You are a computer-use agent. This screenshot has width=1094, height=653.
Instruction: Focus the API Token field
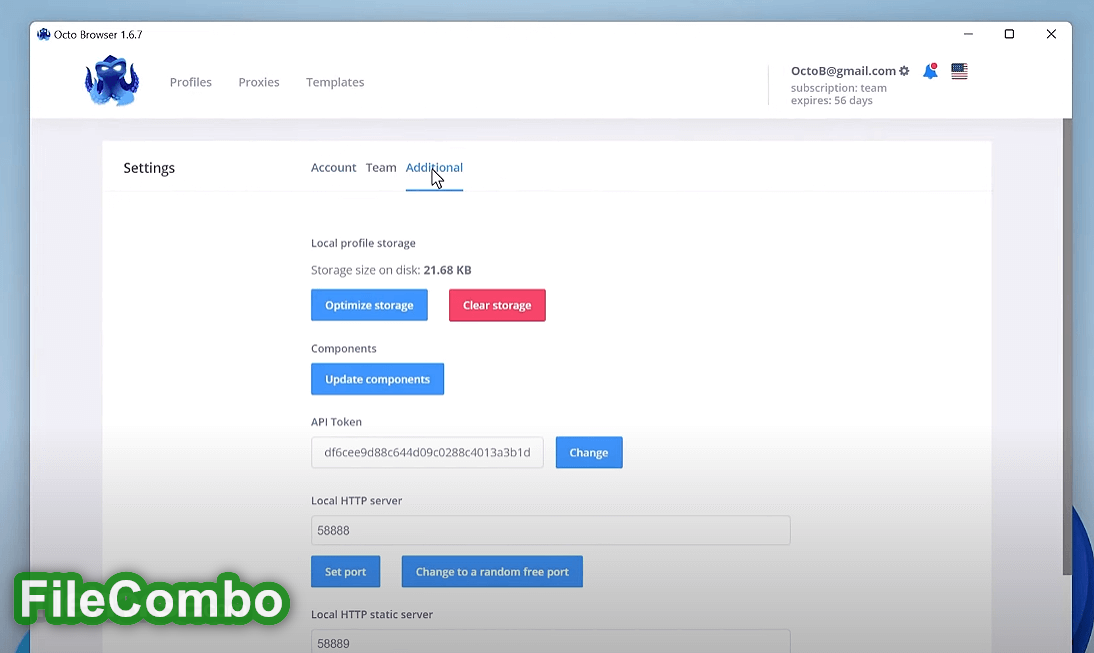pyautogui.click(x=427, y=452)
